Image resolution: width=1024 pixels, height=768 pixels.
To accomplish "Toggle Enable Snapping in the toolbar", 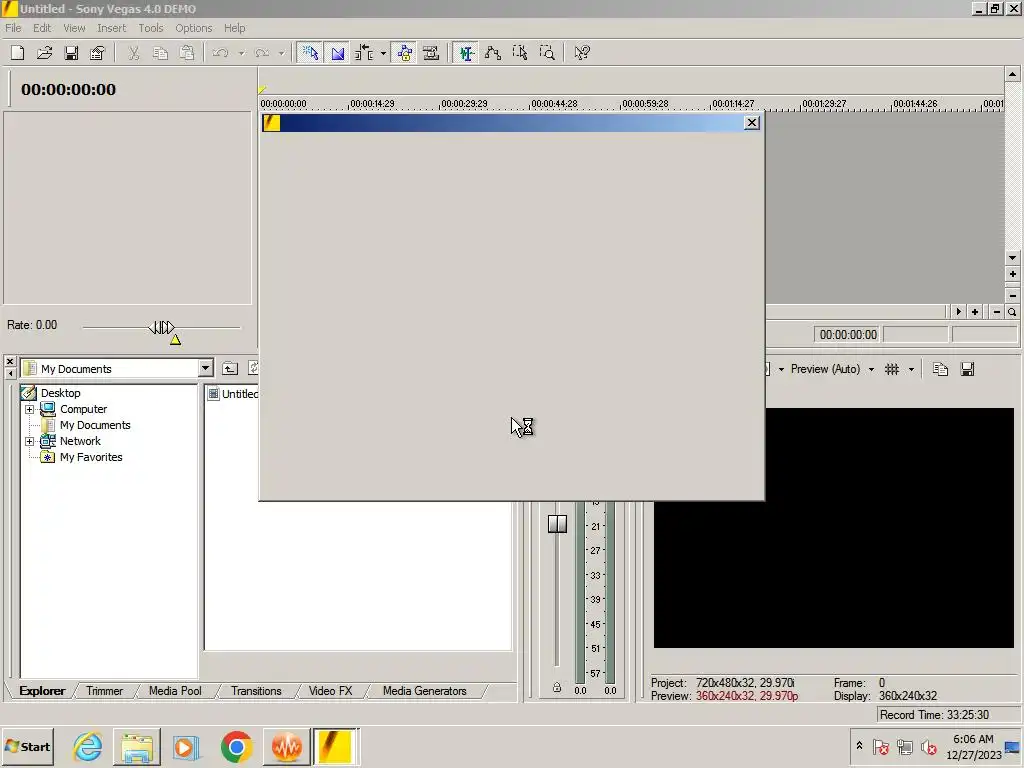I will tap(310, 53).
